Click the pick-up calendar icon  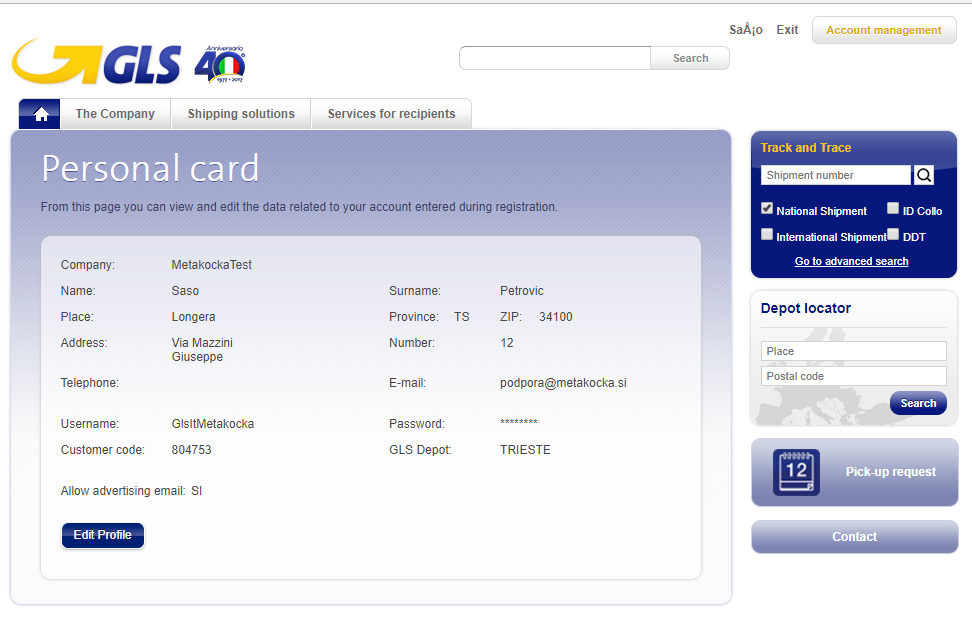coord(797,472)
